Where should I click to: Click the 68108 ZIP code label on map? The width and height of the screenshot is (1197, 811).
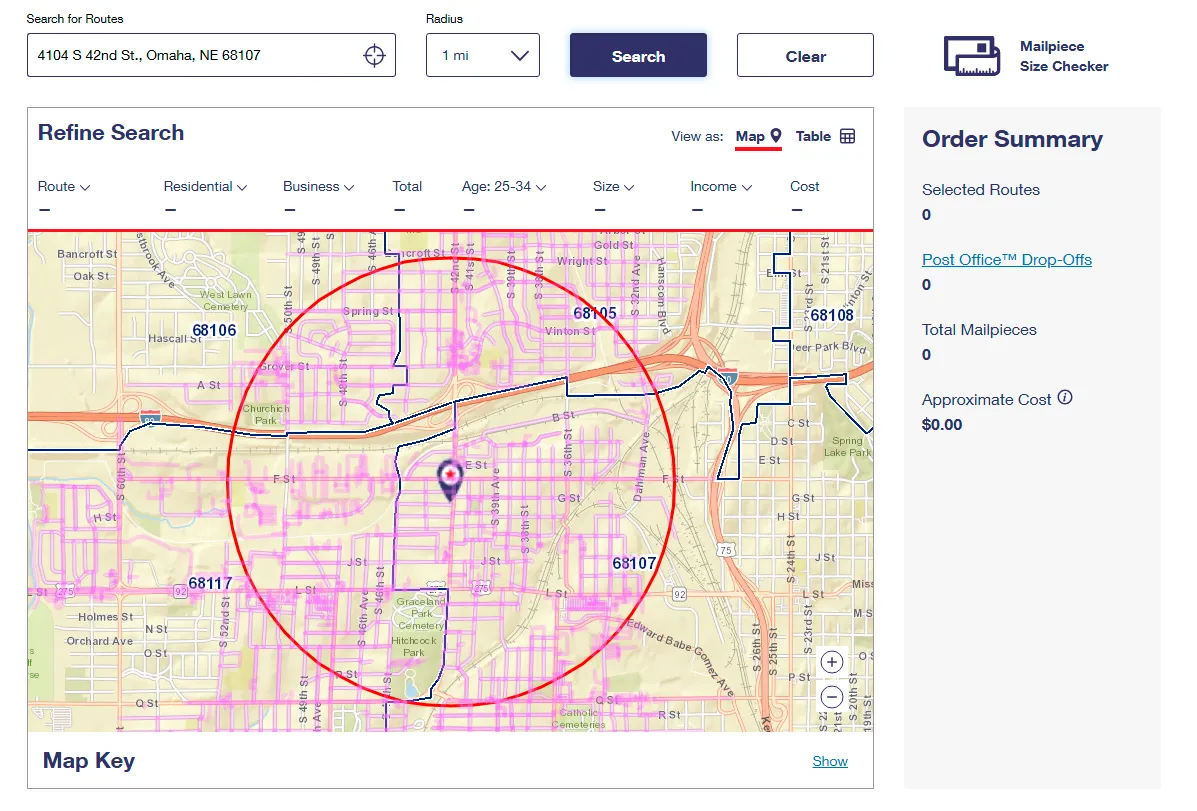(x=831, y=315)
